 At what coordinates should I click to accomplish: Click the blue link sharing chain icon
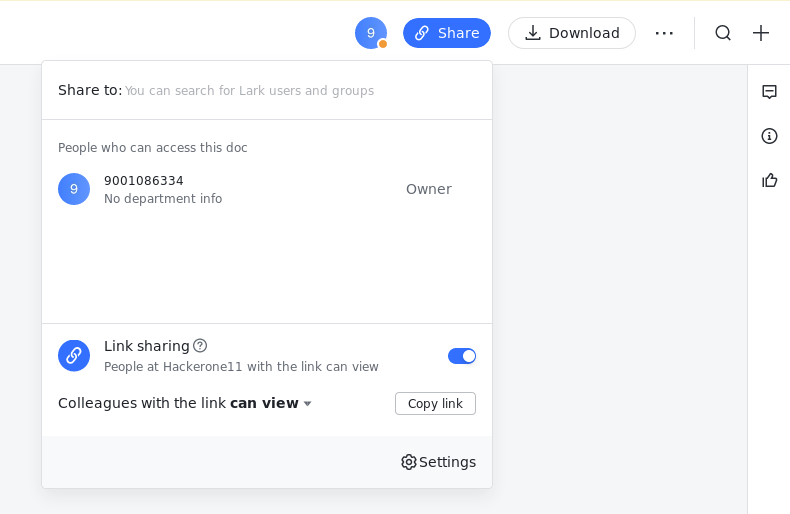pos(74,355)
